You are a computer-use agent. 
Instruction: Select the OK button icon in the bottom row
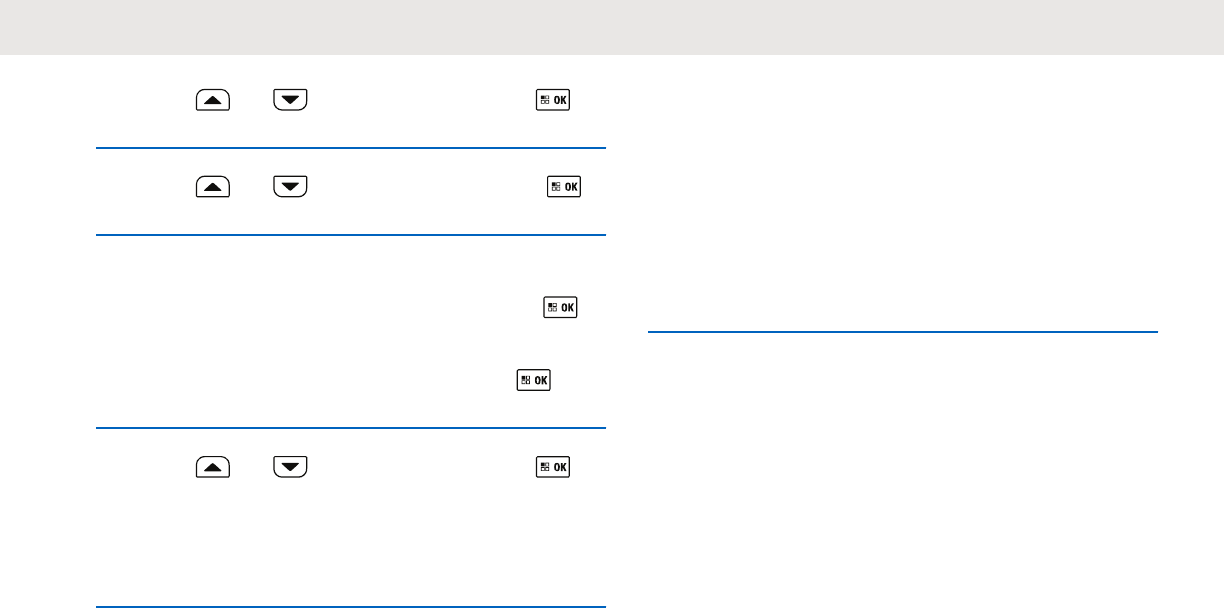coord(553,466)
